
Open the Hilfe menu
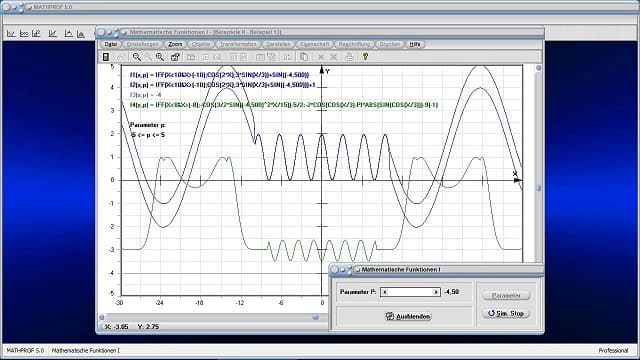(x=415, y=44)
